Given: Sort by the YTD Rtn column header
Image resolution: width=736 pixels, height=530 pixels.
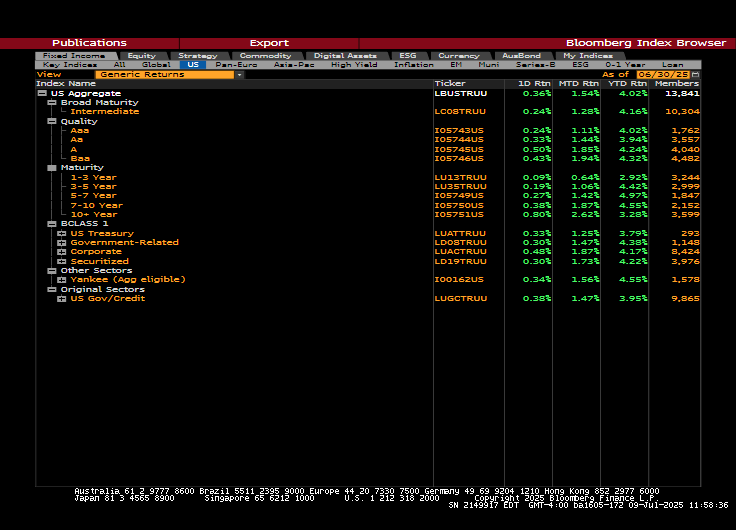Looking at the screenshot, I should 628,84.
